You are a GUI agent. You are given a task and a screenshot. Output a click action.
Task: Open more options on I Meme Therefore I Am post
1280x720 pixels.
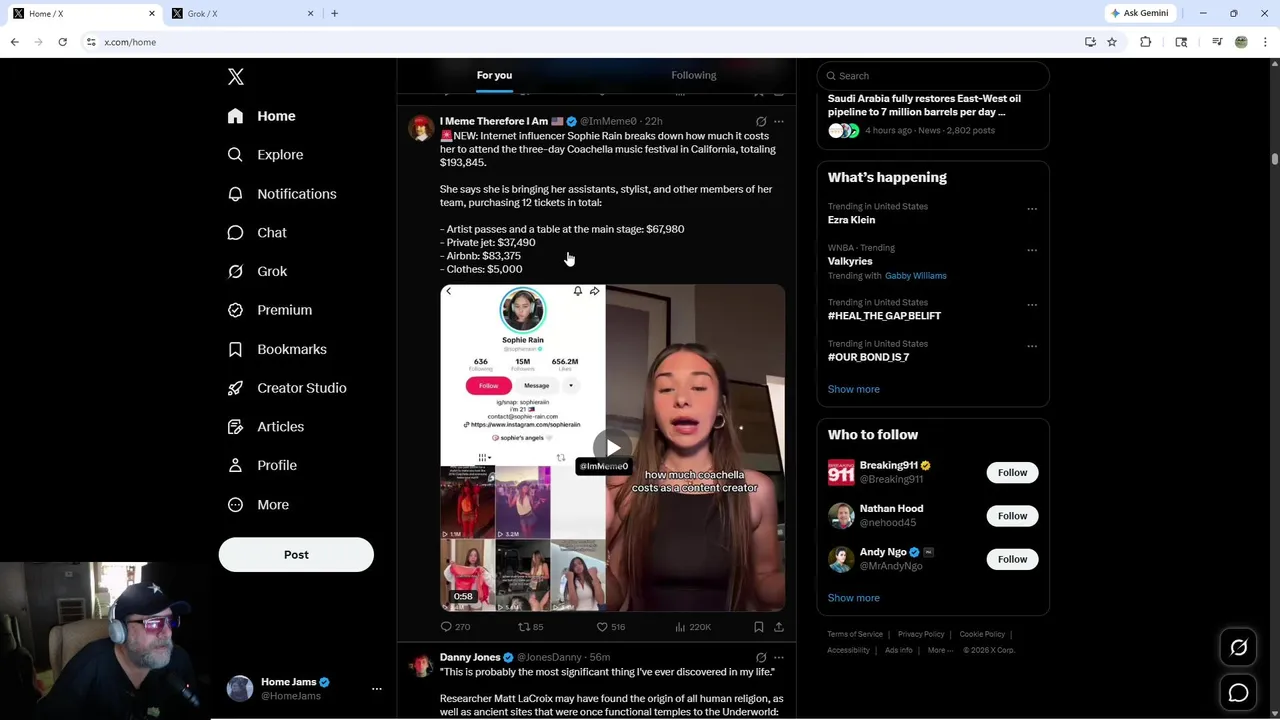click(x=779, y=122)
